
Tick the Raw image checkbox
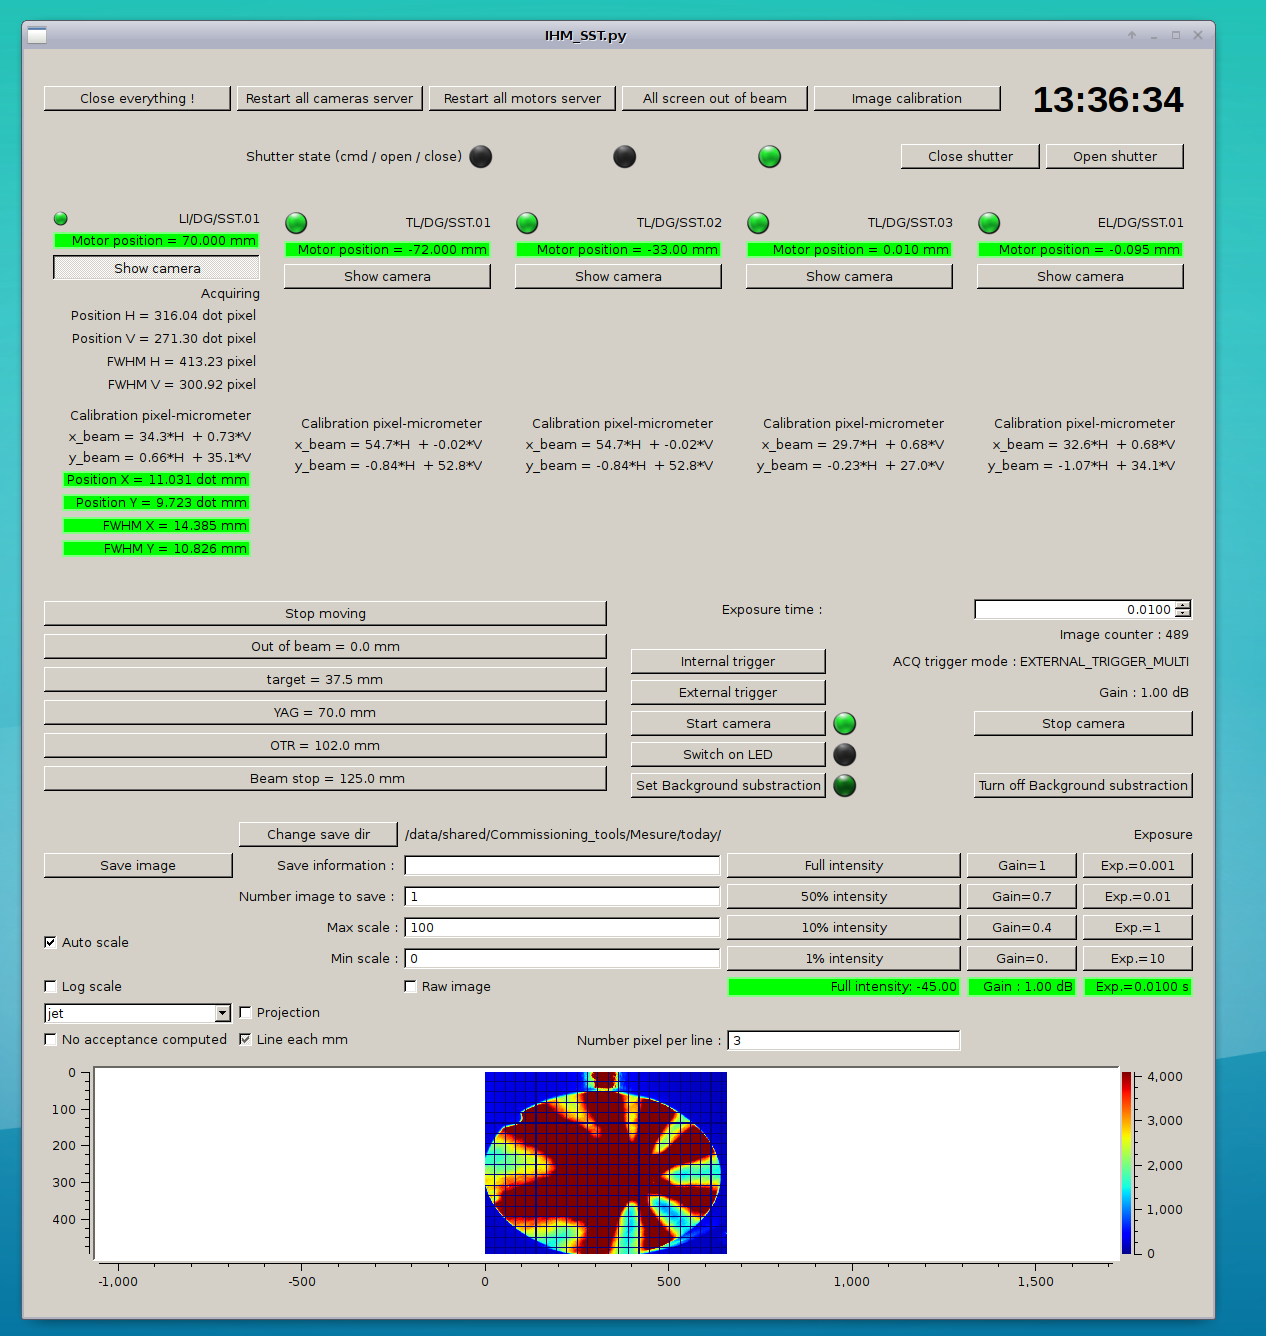pyautogui.click(x=410, y=986)
